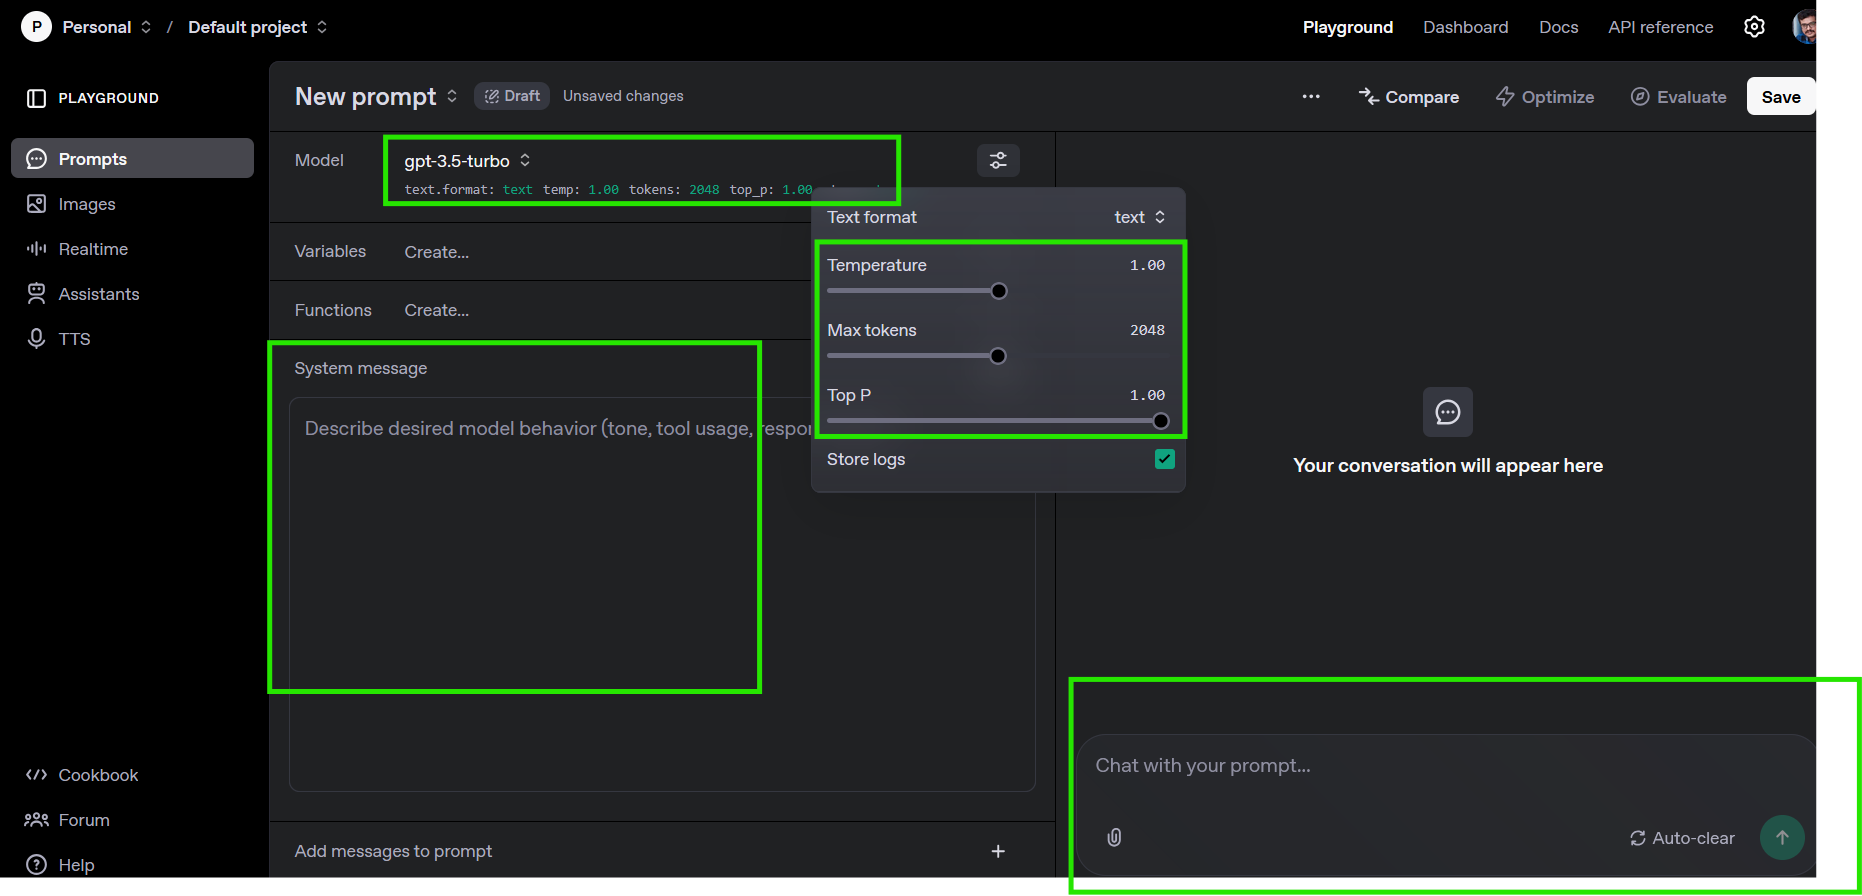Expand the gpt-3.5-turbo model dropdown
Image resolution: width=1862 pixels, height=896 pixels.
tap(467, 161)
